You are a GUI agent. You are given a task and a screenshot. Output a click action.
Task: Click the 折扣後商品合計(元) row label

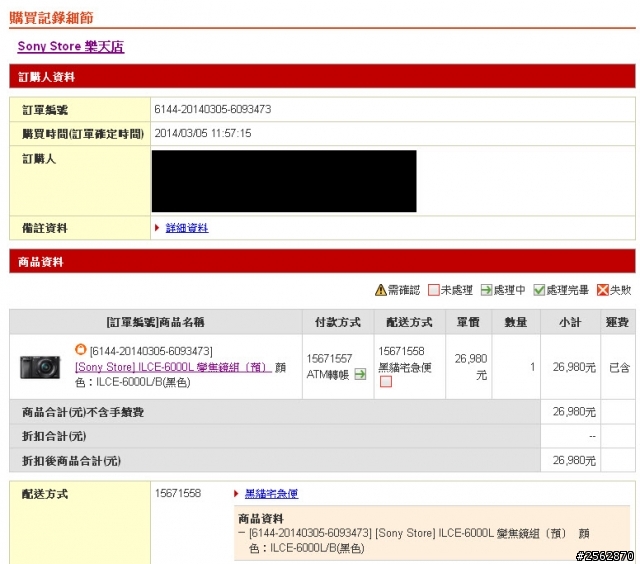point(71,461)
